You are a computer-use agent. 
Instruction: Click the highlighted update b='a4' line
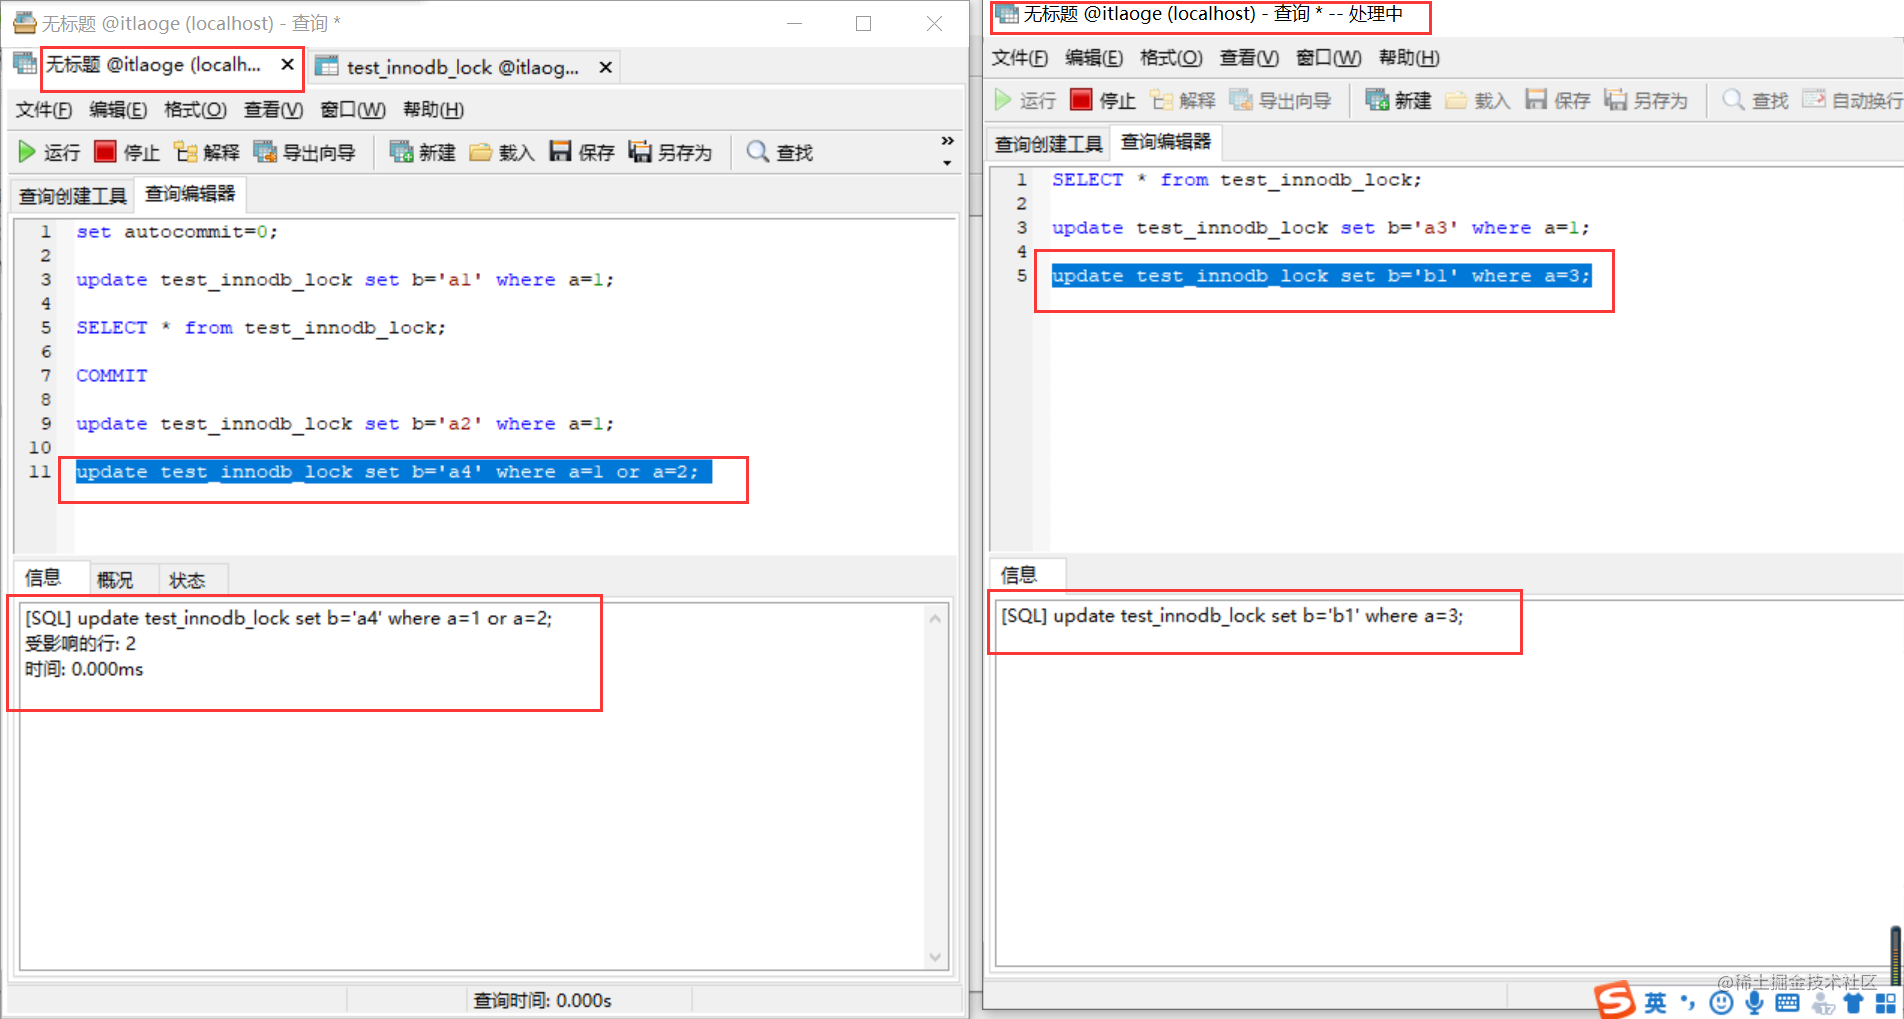click(393, 472)
